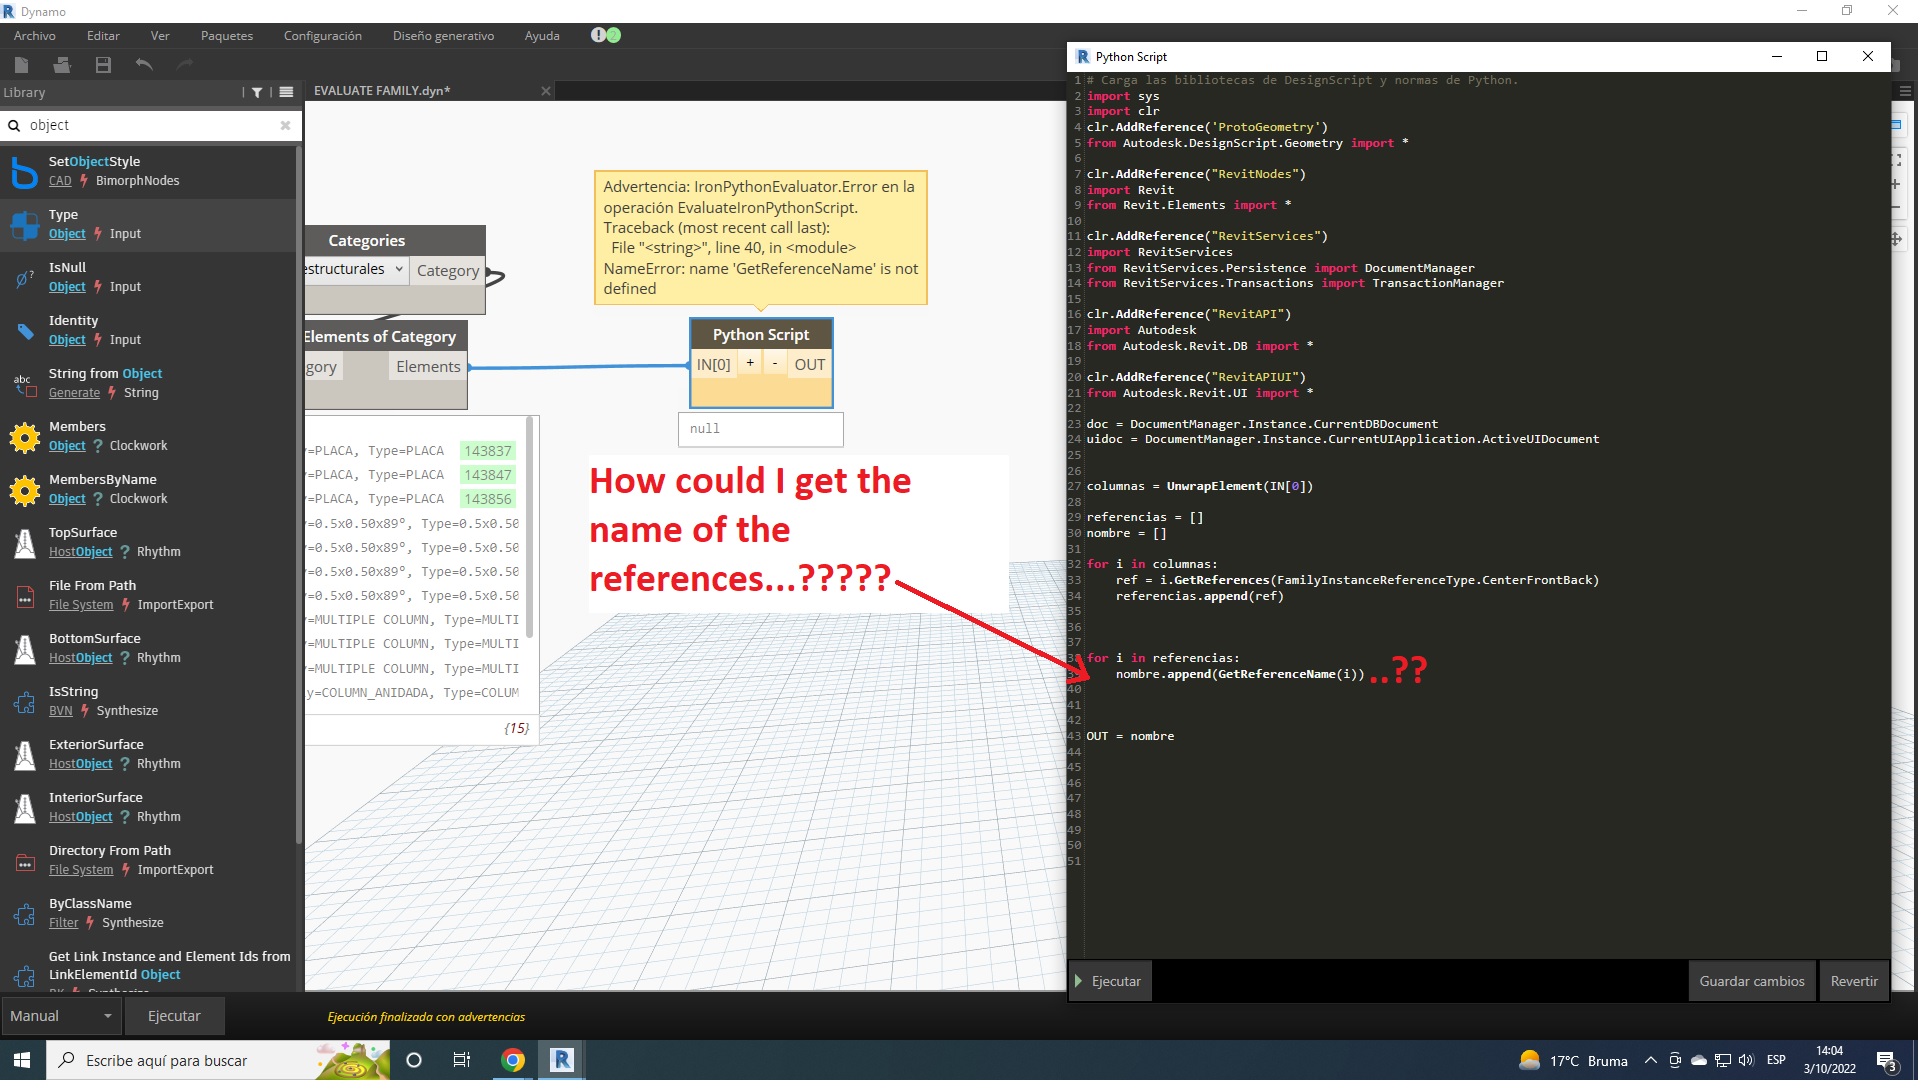
Task: Open the Configuración menu
Action: tap(323, 36)
